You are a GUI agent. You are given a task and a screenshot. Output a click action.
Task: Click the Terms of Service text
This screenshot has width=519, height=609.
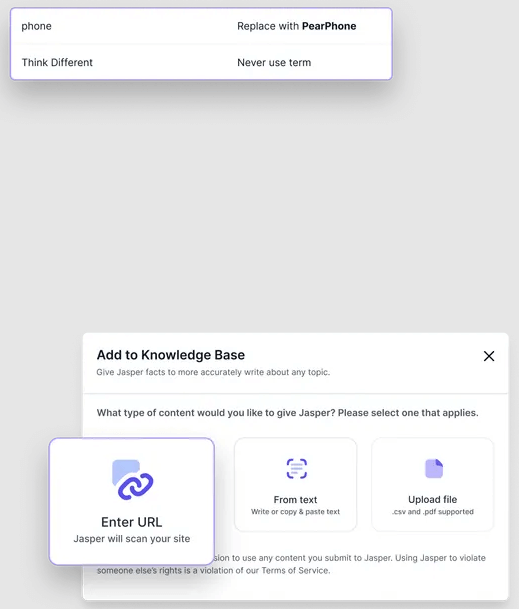click(295, 570)
